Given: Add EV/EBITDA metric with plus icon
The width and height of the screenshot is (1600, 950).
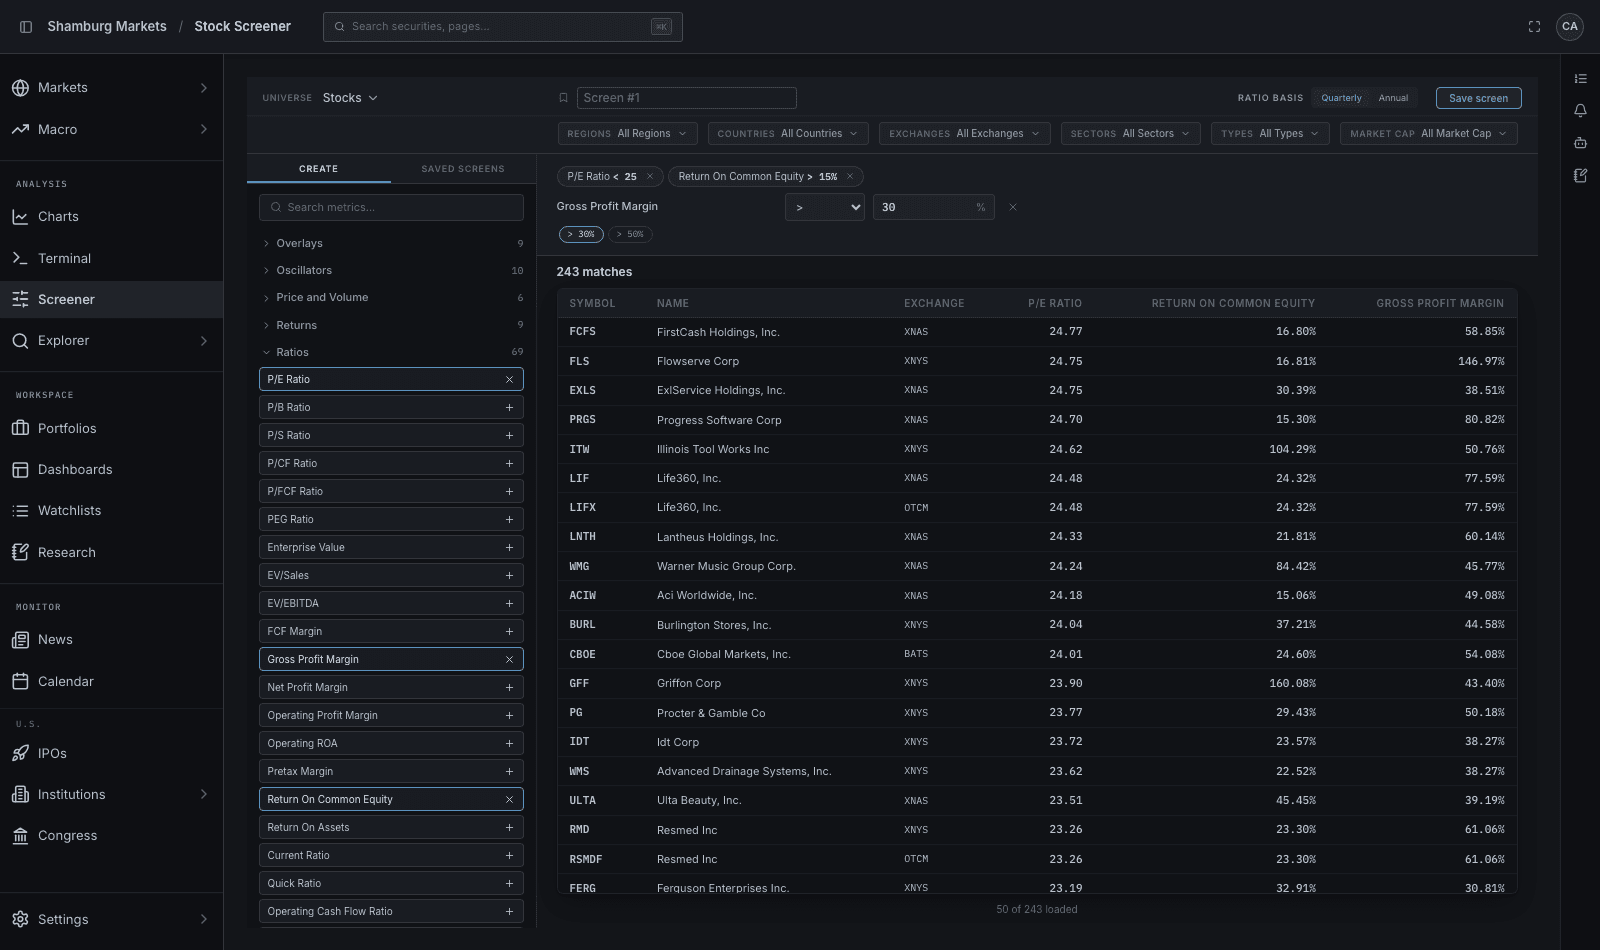Looking at the screenshot, I should click(x=509, y=604).
